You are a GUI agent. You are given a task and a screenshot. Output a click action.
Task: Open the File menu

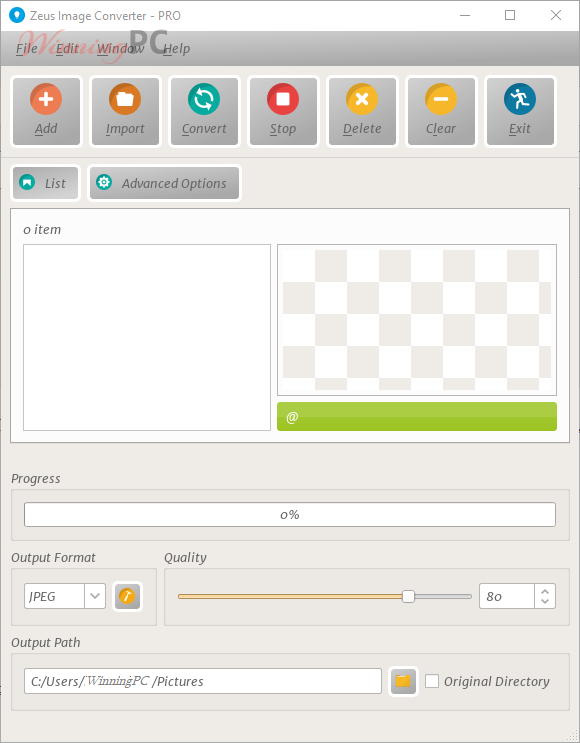click(x=27, y=48)
